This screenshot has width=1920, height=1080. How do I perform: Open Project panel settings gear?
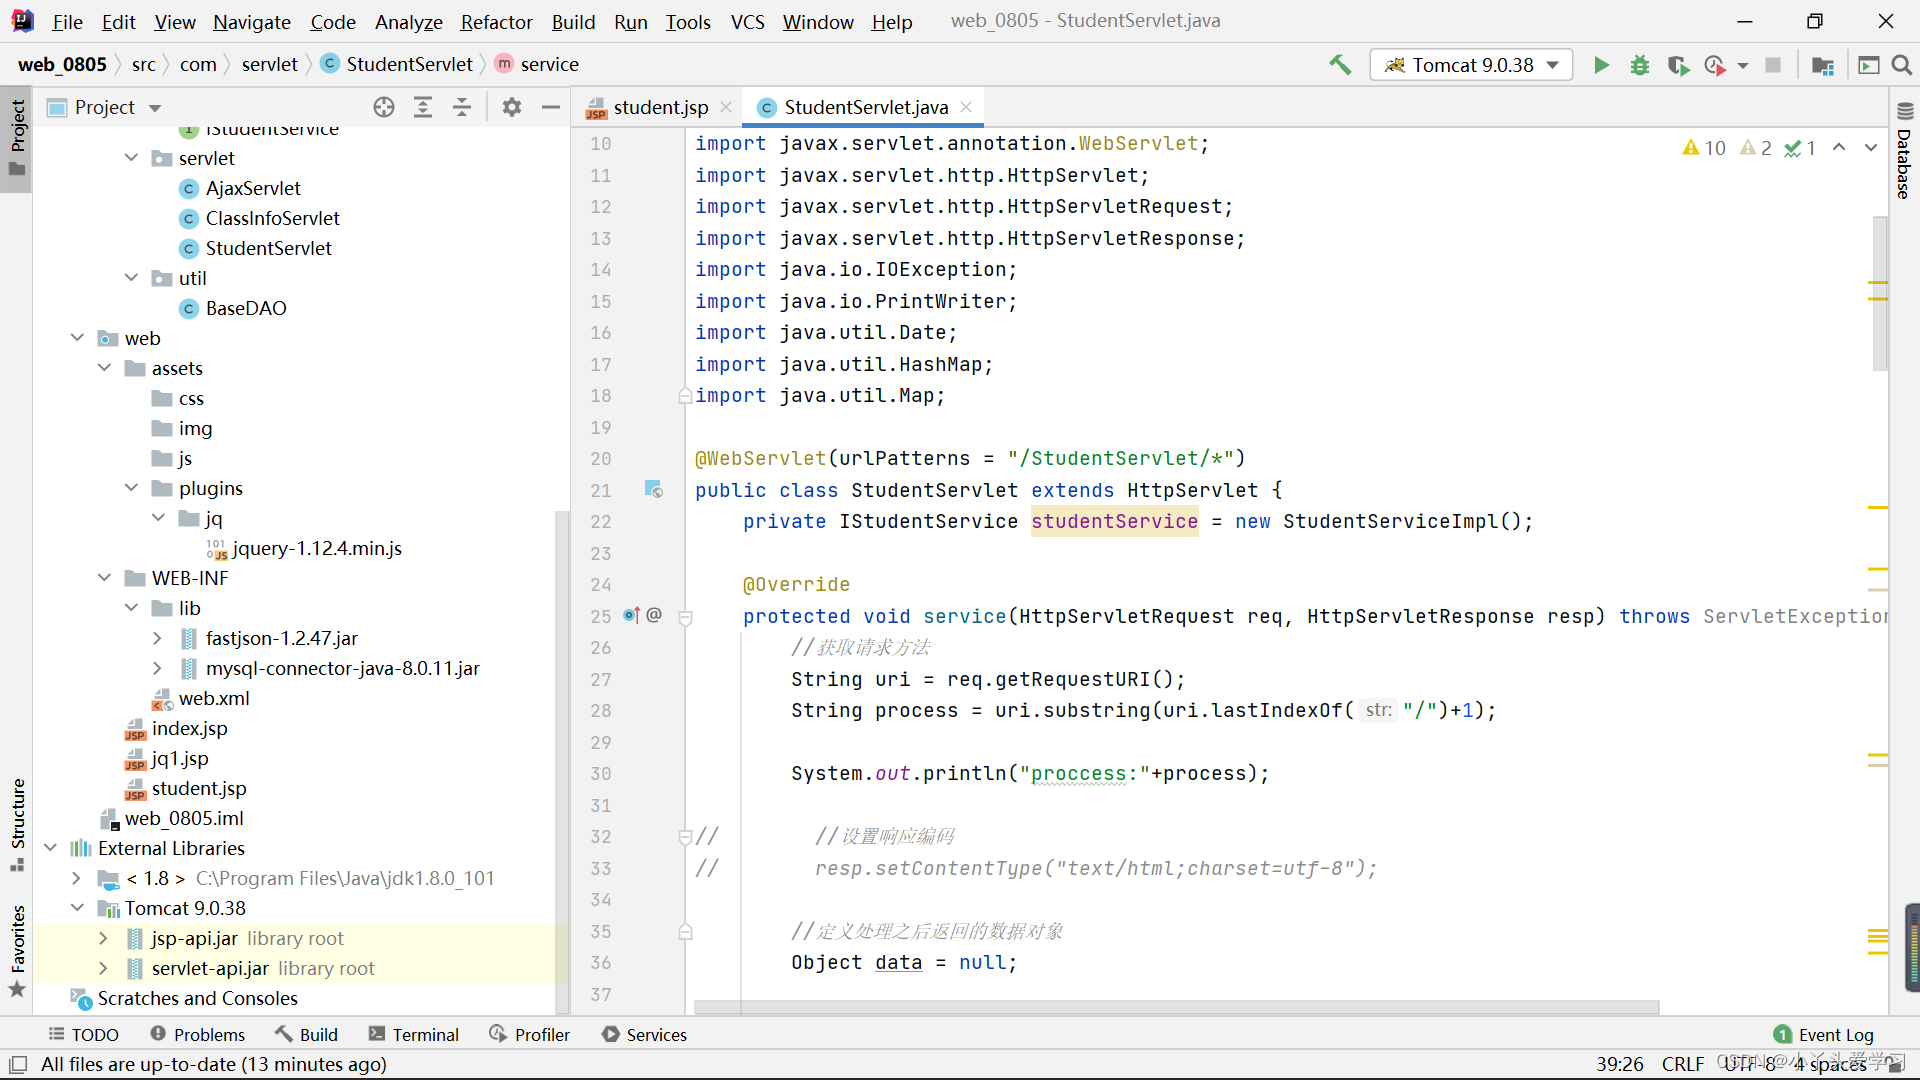[512, 107]
